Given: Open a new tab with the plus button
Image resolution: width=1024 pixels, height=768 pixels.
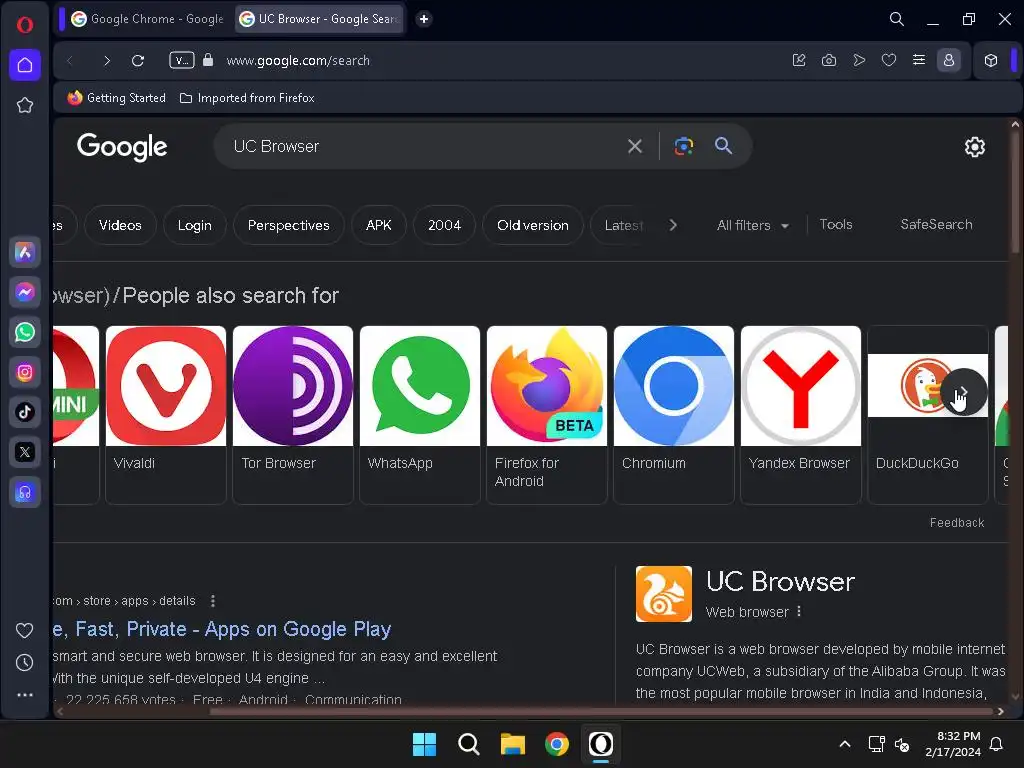Looking at the screenshot, I should [424, 19].
